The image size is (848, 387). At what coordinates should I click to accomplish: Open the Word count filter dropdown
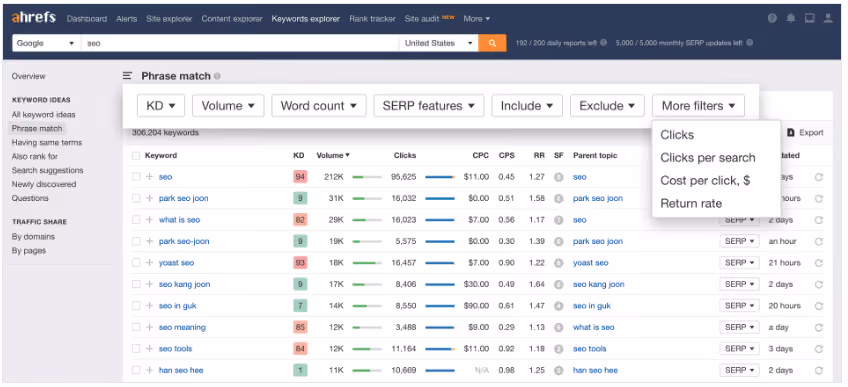(x=319, y=106)
